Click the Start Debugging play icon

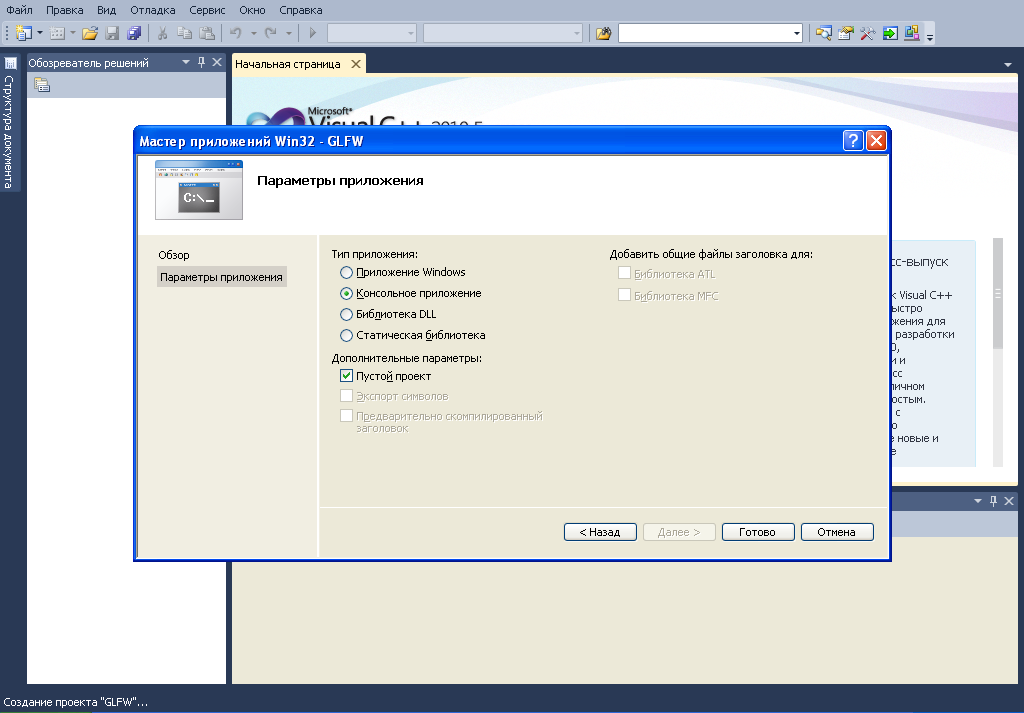312,33
